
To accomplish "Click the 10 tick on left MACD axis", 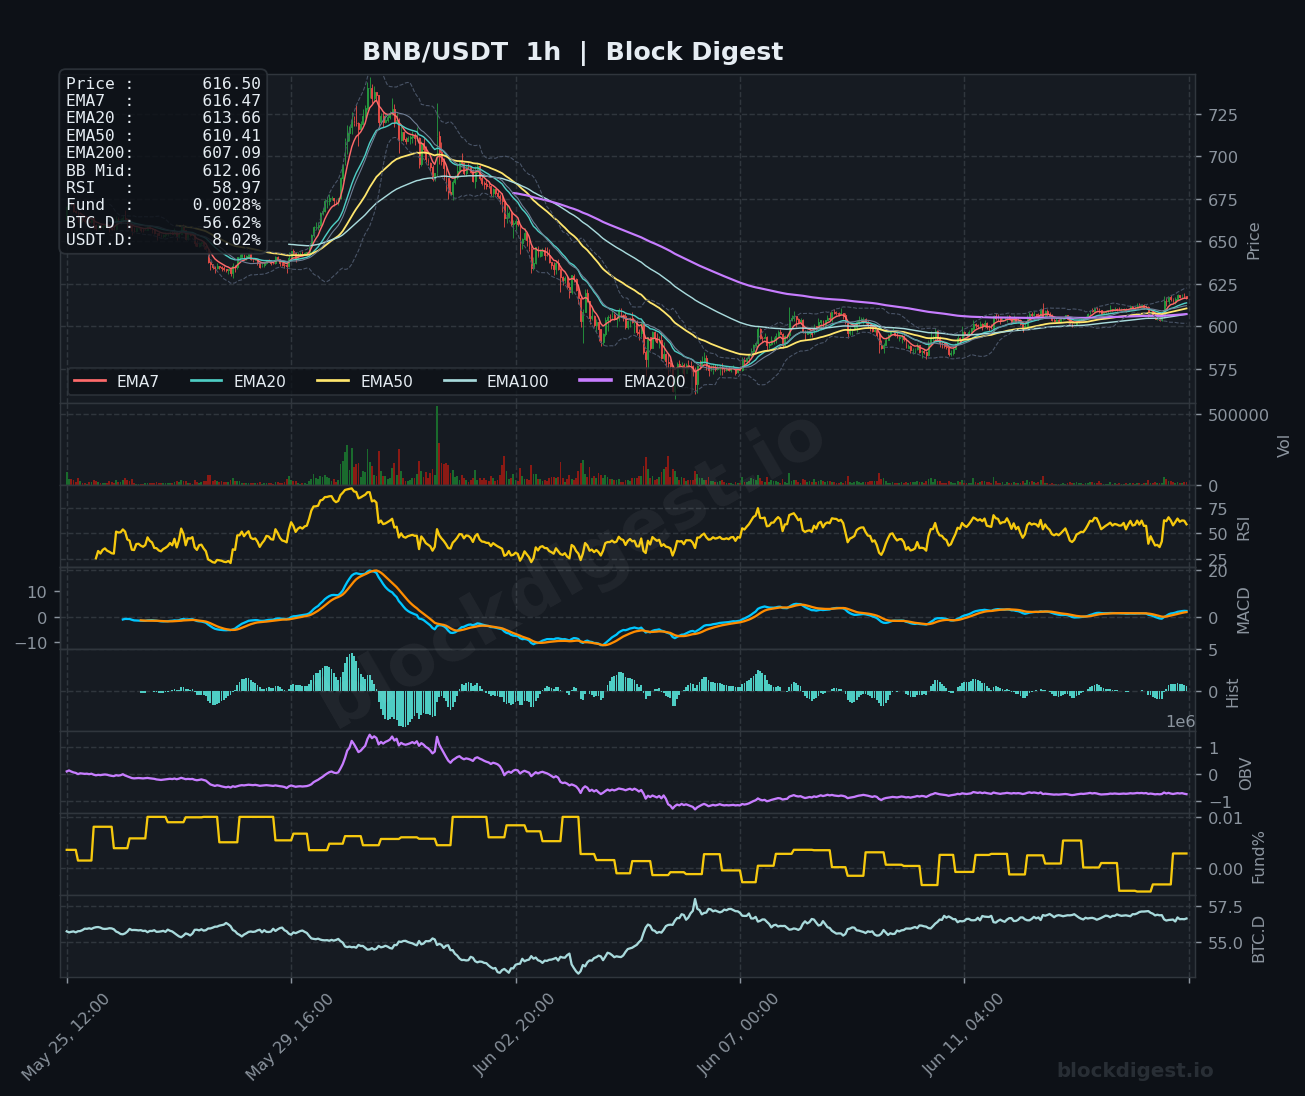I will click(x=37, y=592).
